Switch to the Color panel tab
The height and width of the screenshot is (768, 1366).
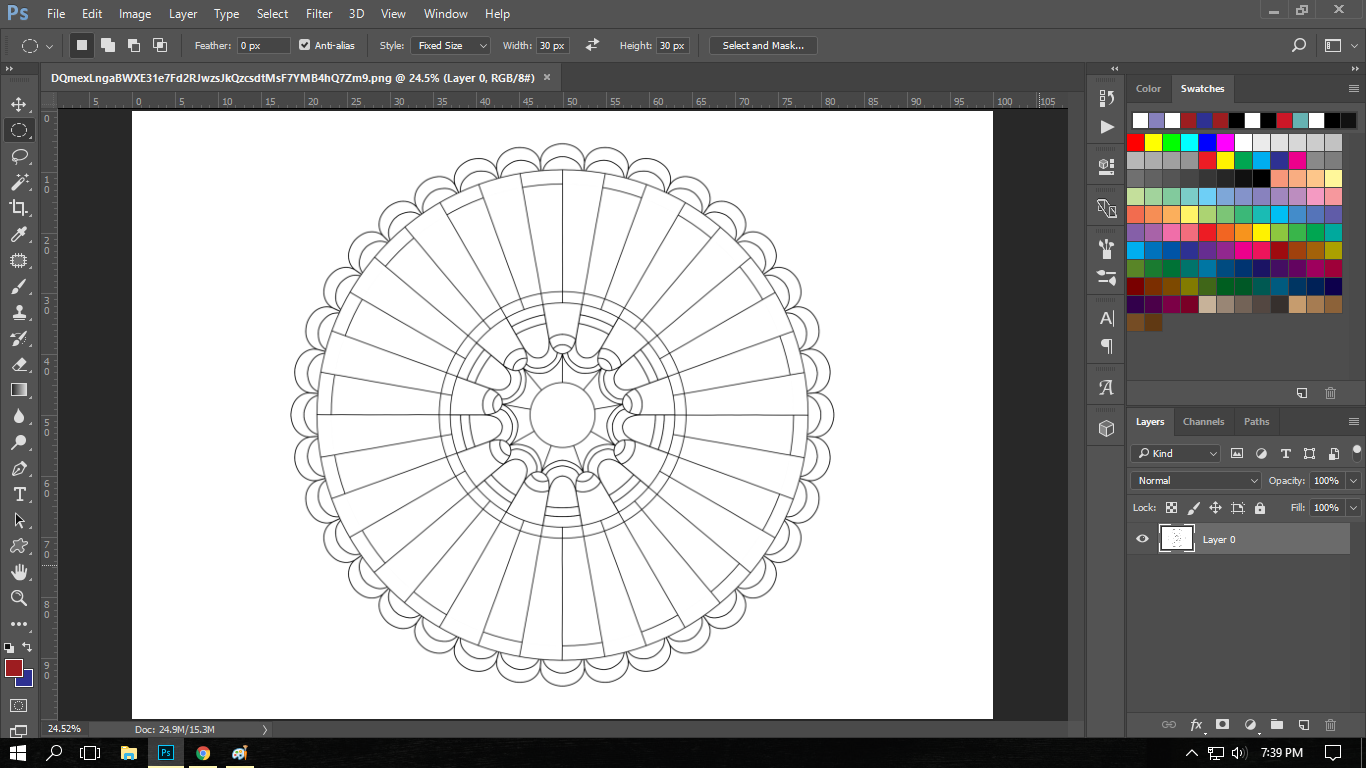pos(1148,88)
